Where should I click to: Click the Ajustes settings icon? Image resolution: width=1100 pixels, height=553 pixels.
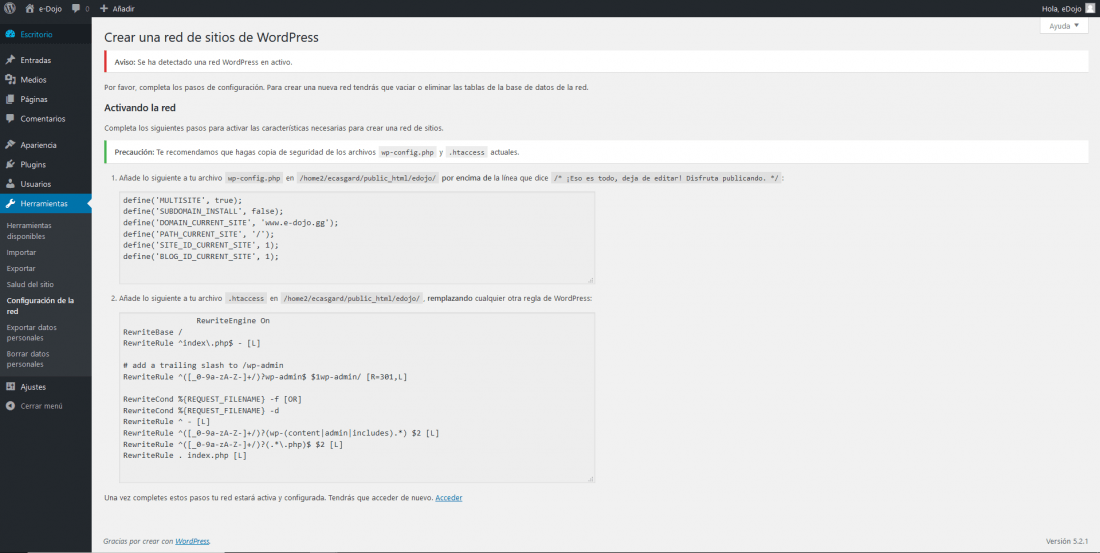click(x=10, y=387)
